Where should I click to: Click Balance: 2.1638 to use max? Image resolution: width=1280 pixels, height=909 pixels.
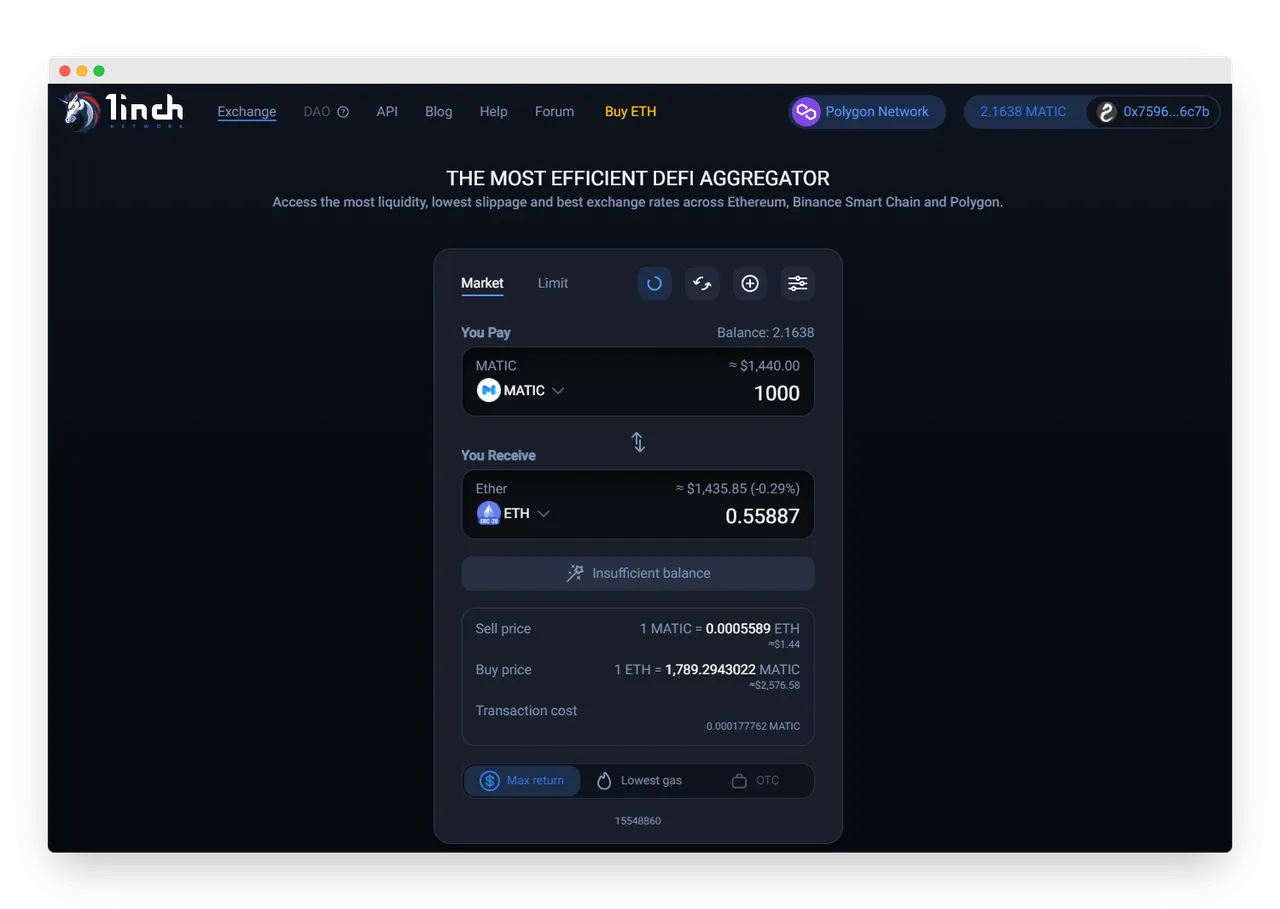pos(766,332)
